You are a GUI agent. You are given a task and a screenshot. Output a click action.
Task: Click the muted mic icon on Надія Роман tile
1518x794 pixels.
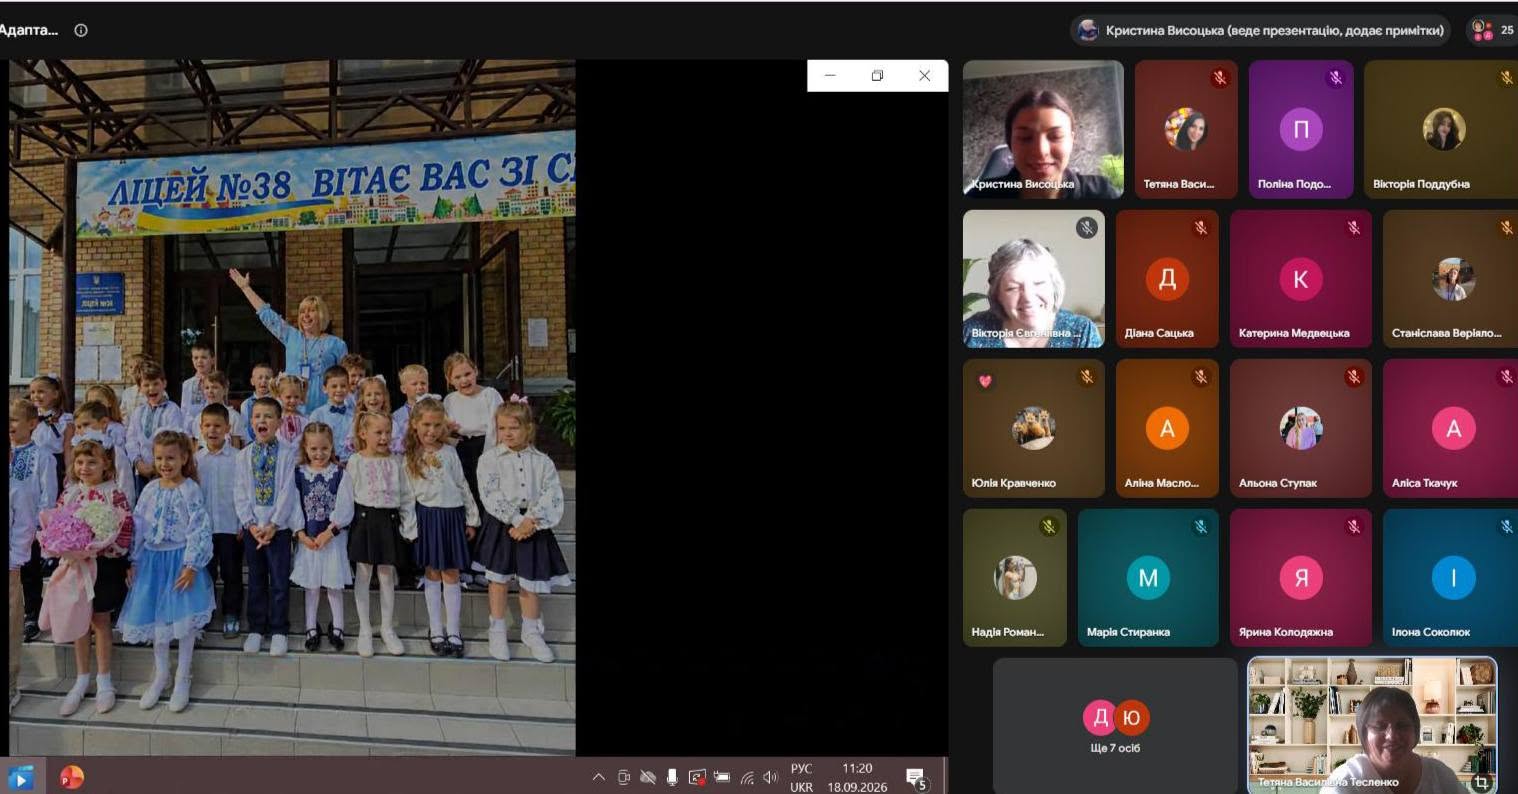(x=1048, y=526)
